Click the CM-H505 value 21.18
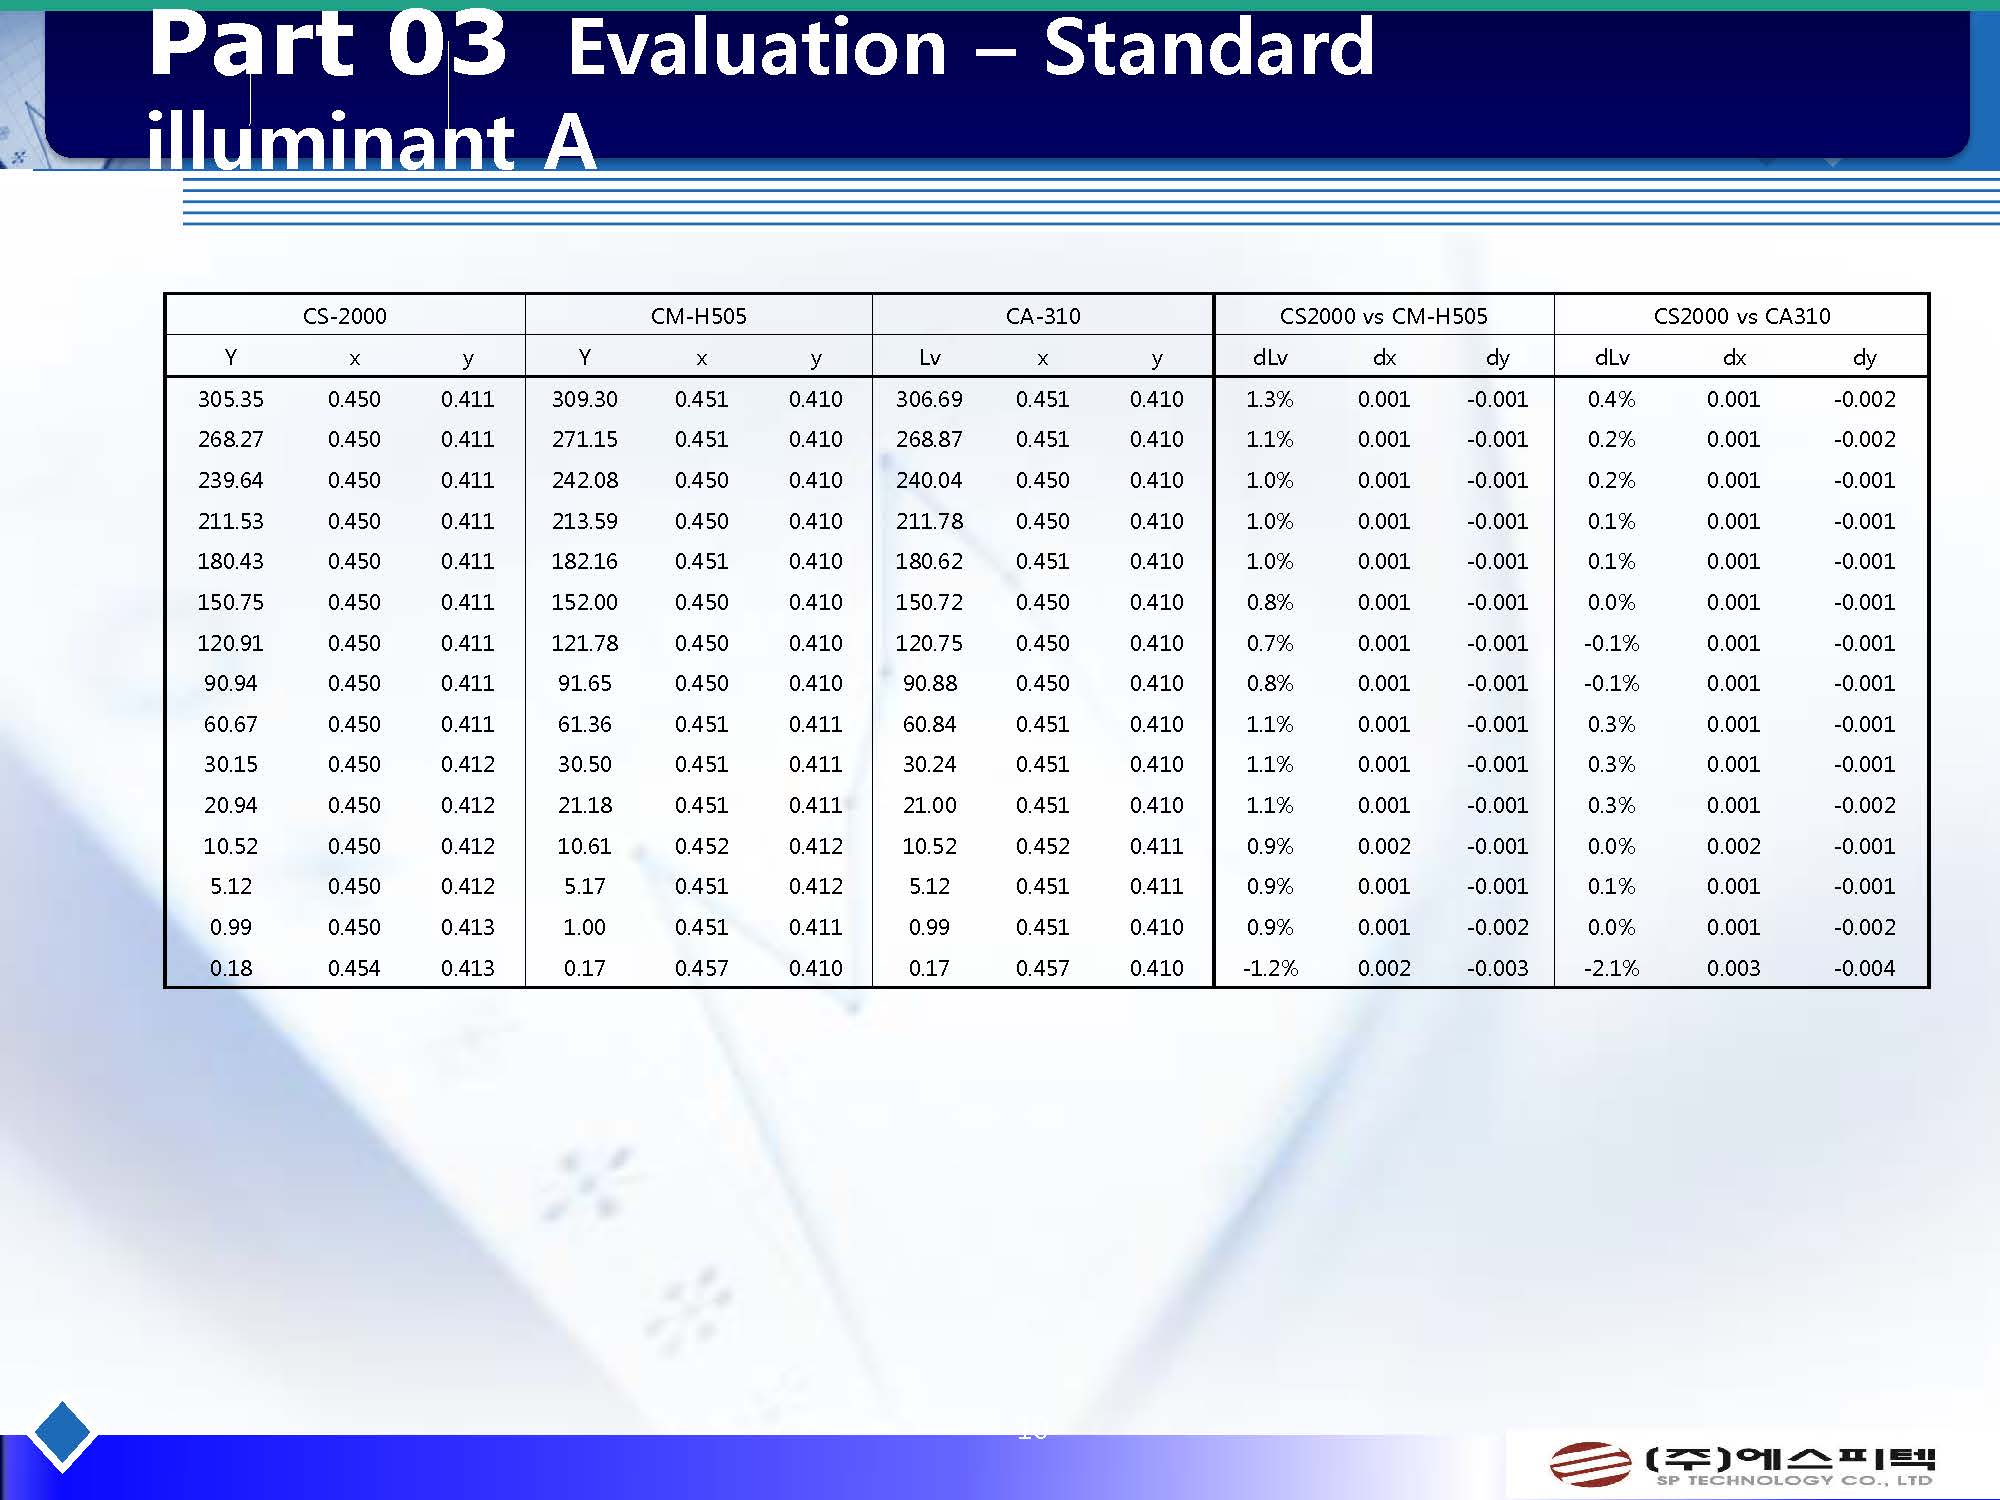2000x1500 pixels. tap(585, 805)
